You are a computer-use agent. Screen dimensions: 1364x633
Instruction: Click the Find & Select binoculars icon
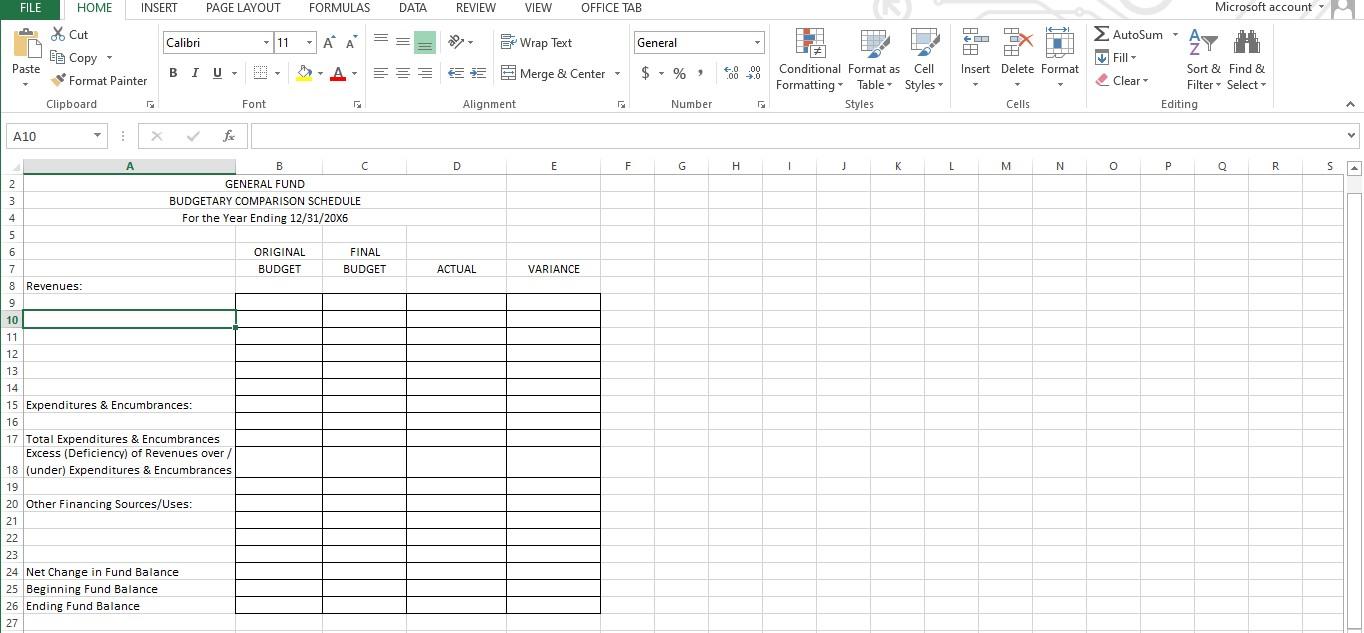1247,42
